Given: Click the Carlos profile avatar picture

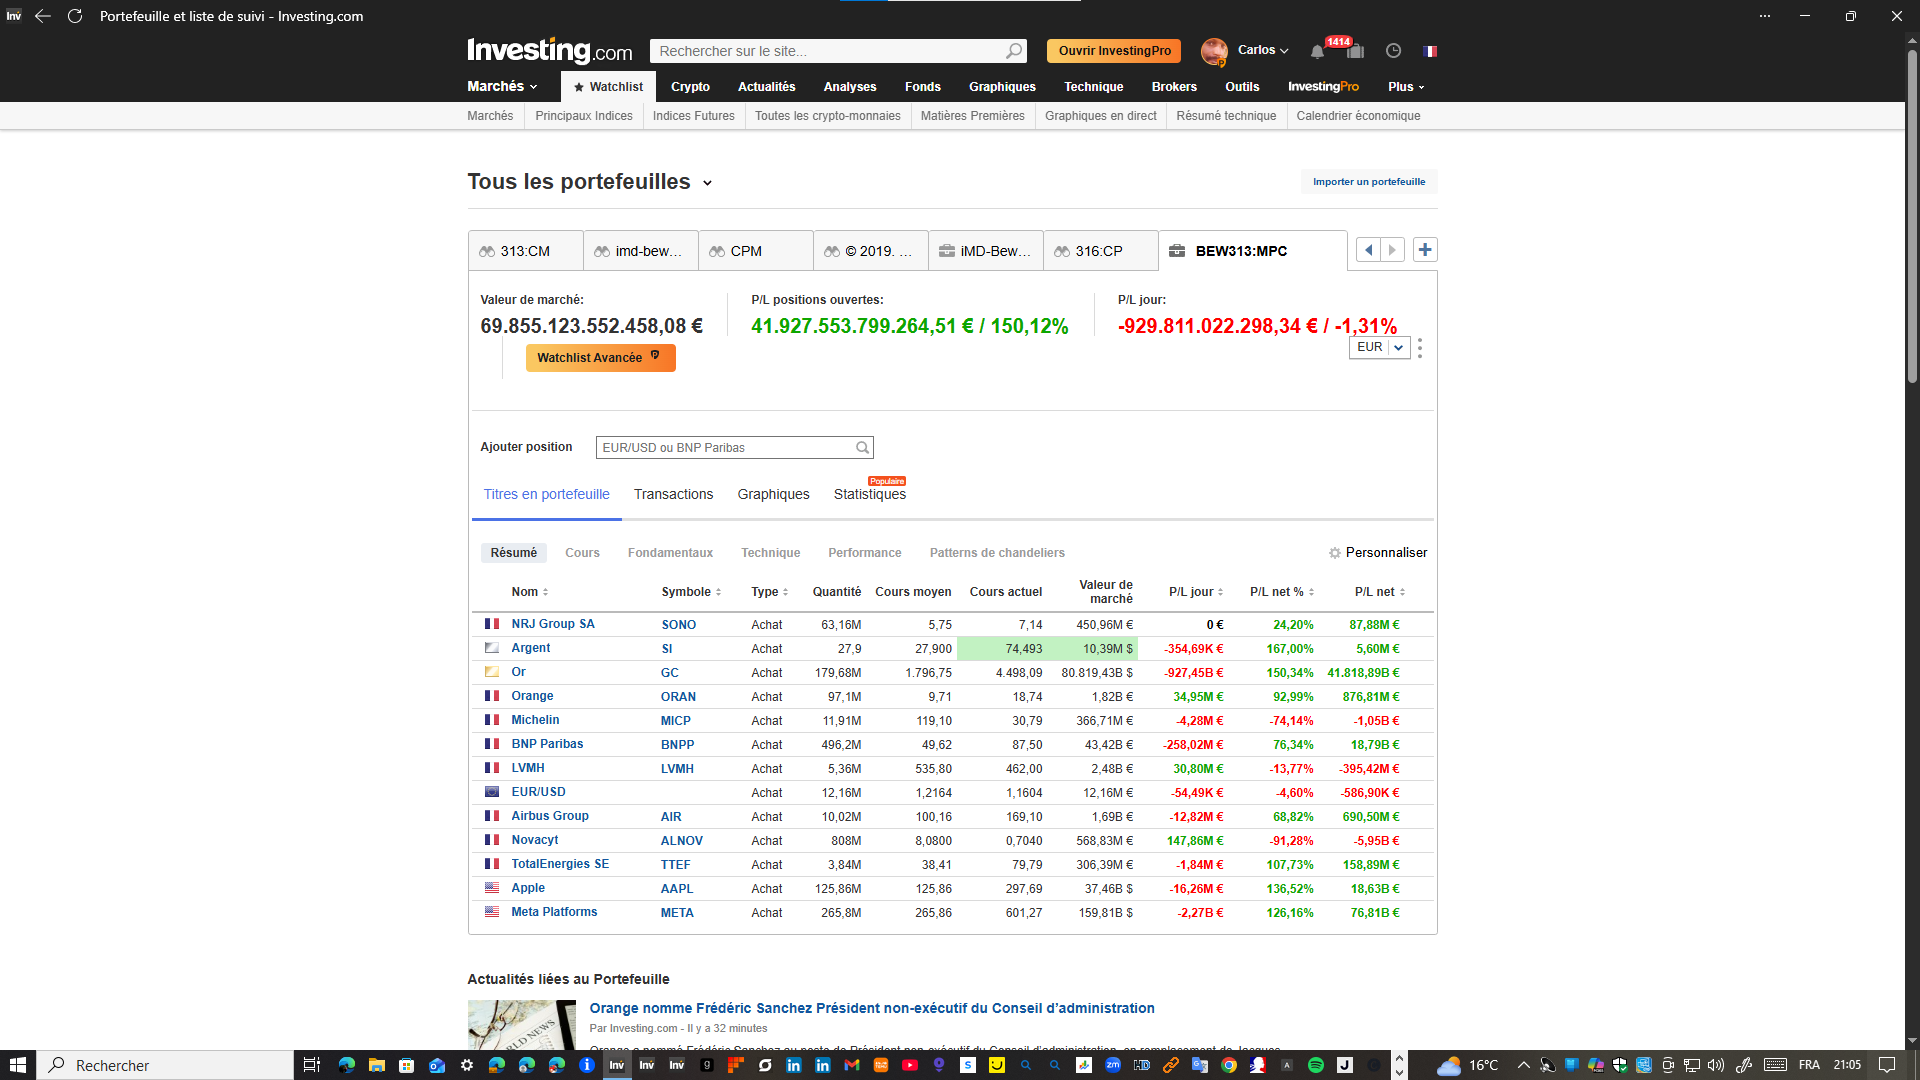Looking at the screenshot, I should tap(1214, 51).
